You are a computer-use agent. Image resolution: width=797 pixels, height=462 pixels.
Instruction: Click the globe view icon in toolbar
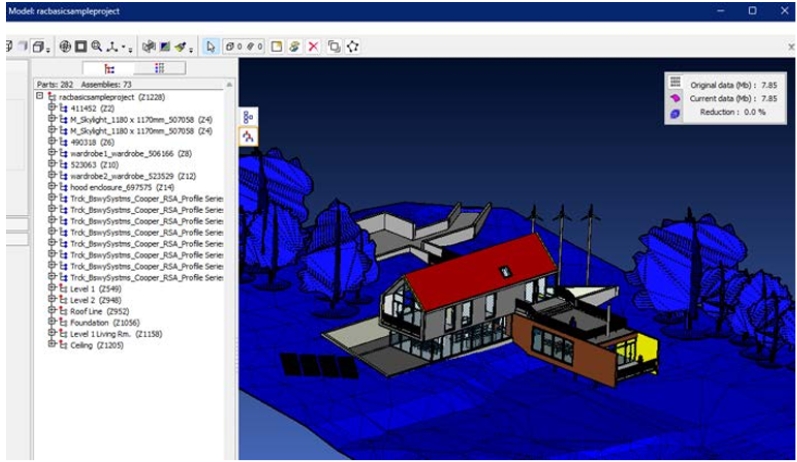(x=65, y=46)
